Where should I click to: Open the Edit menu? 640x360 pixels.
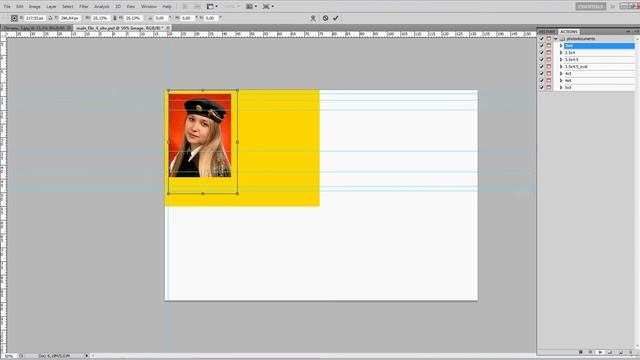point(20,7)
